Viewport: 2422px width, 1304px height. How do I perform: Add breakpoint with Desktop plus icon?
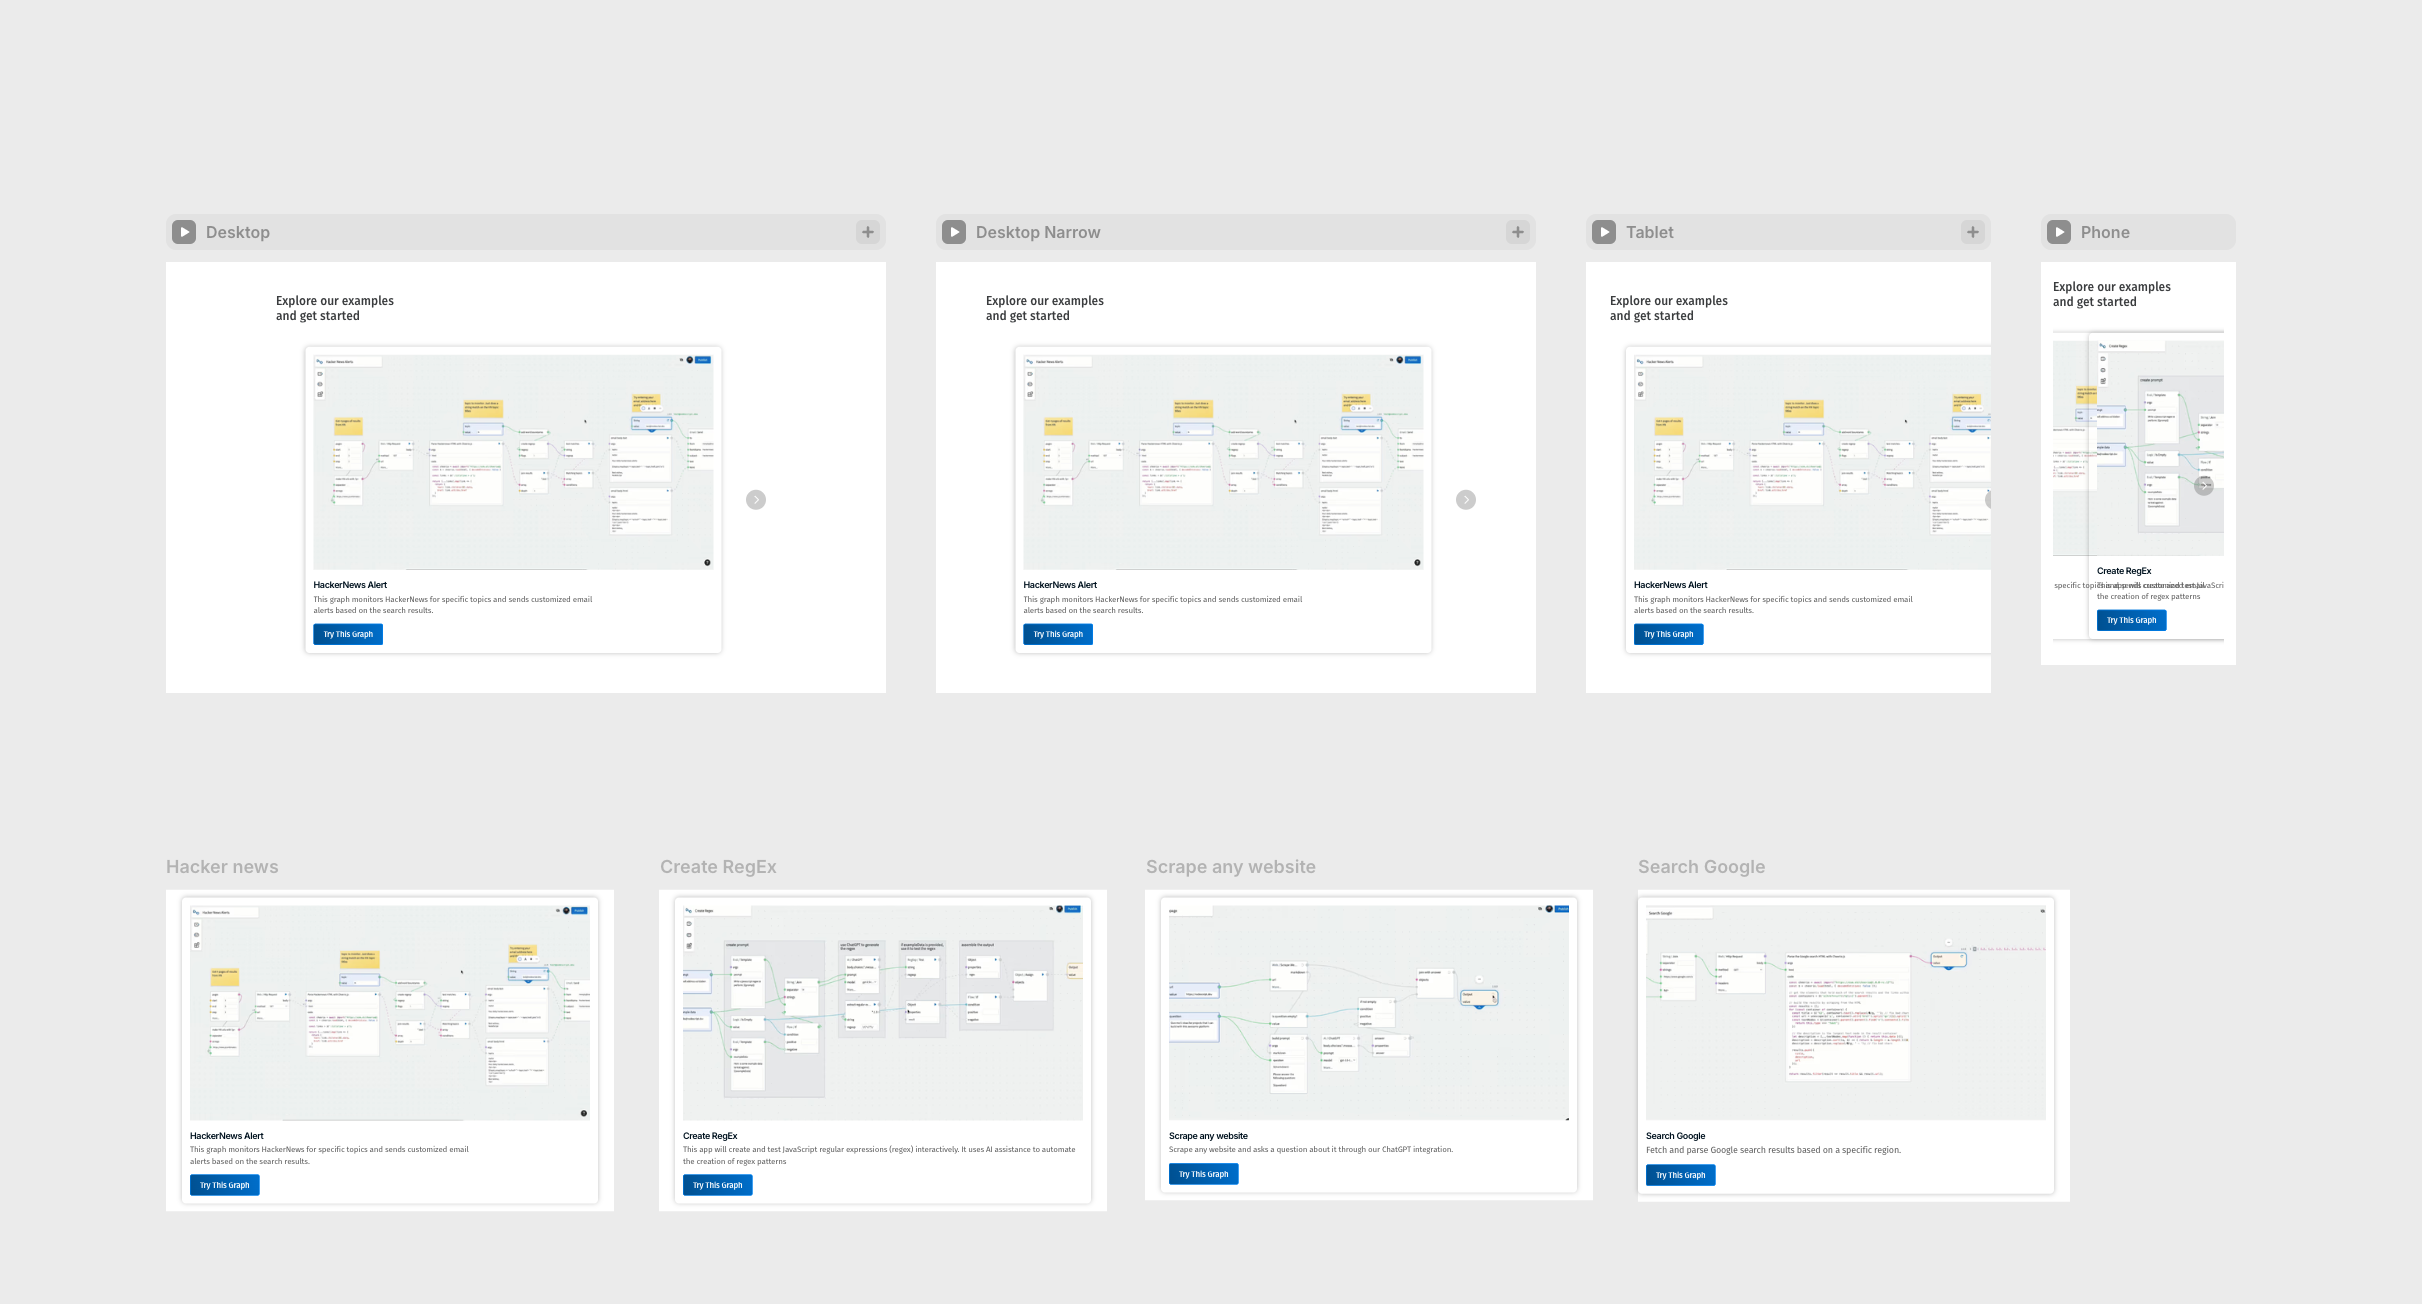tap(868, 232)
